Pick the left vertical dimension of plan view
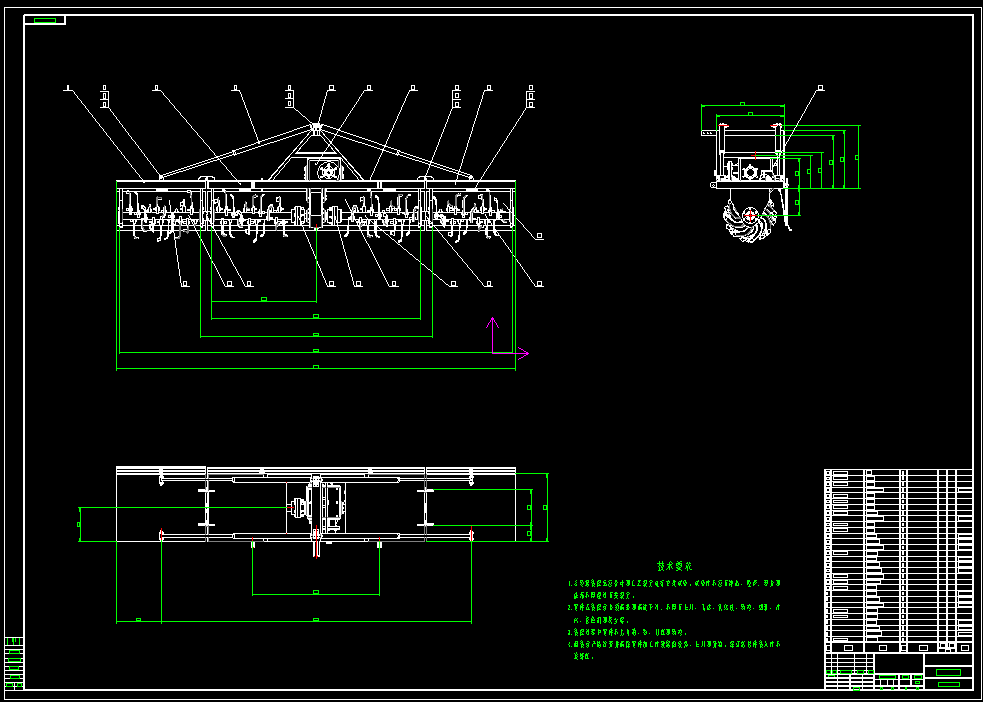Image resolution: width=983 pixels, height=702 pixels. [x=79, y=524]
